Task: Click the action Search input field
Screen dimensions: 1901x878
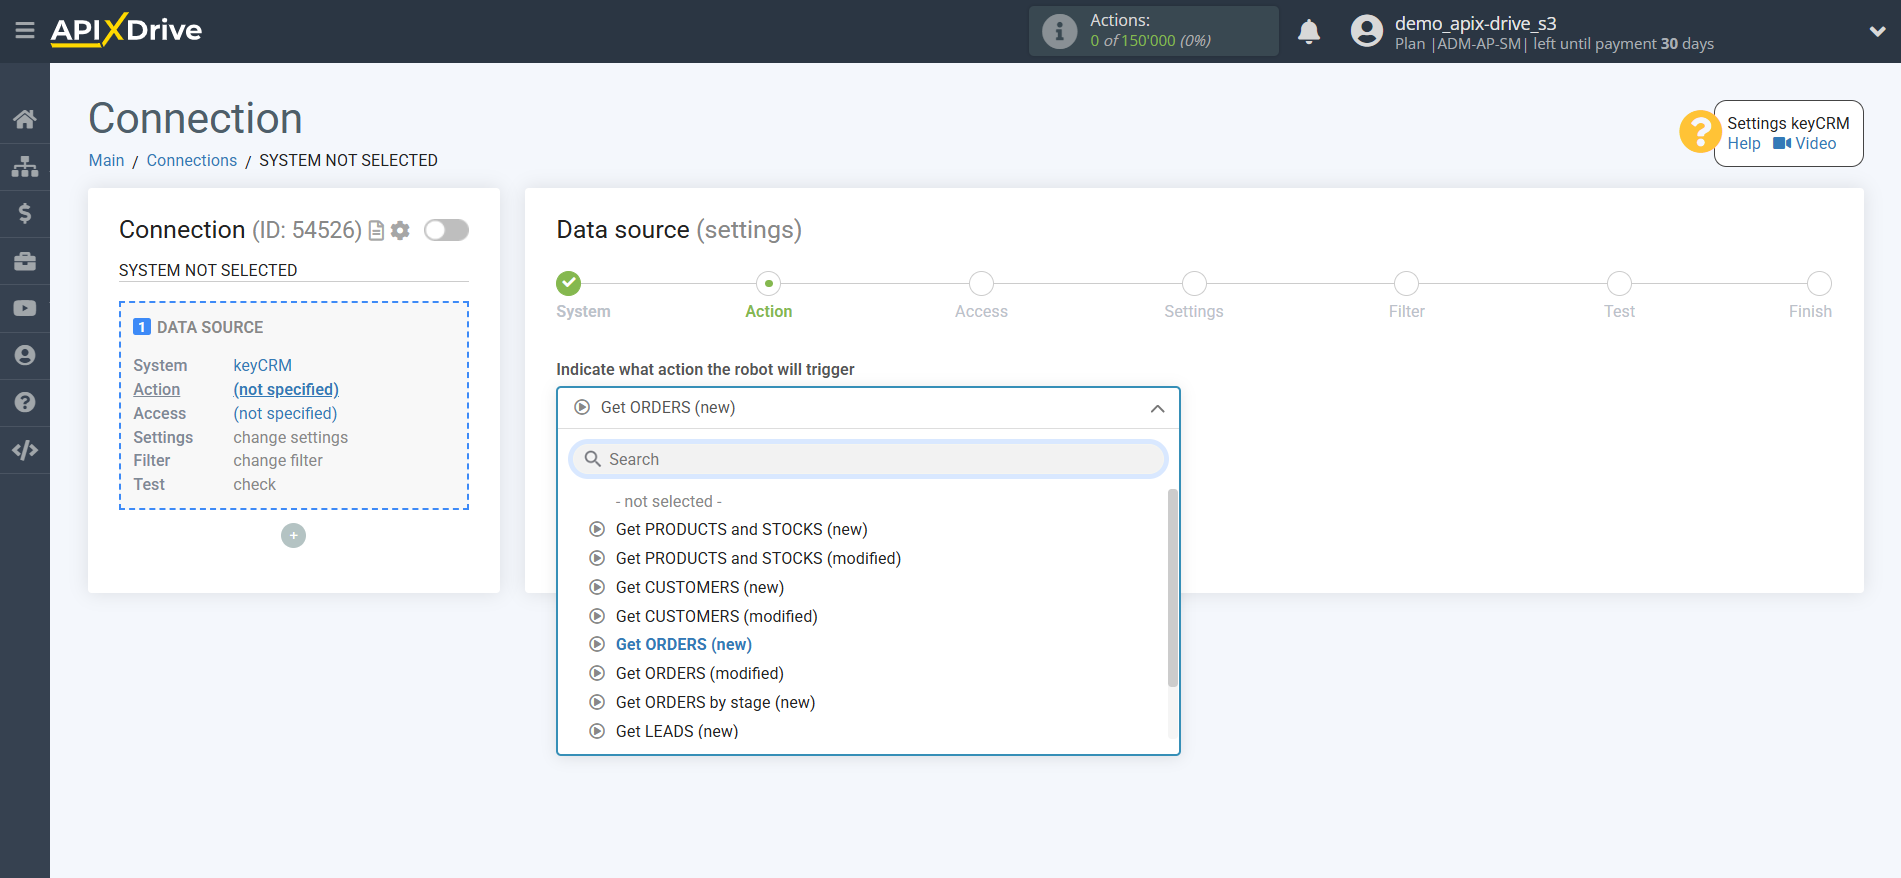Action: point(868,459)
